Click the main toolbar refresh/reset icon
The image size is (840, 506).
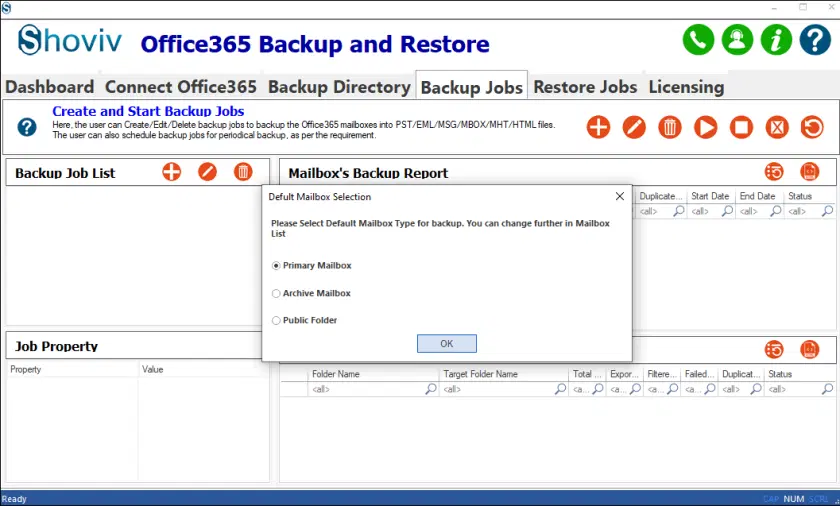coord(812,127)
